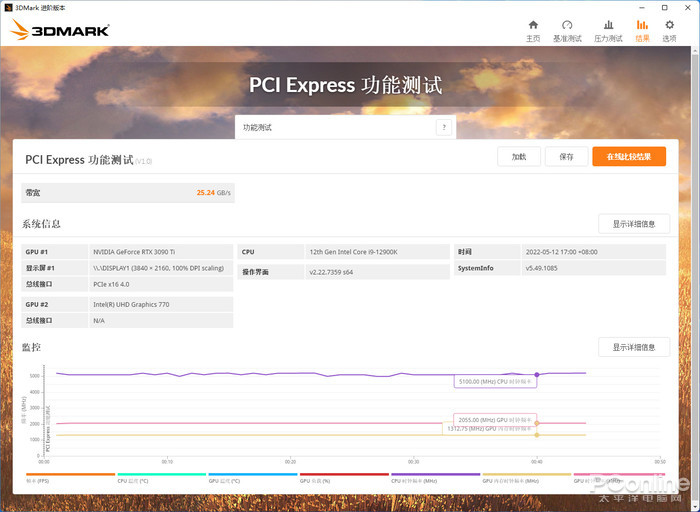Click the 加载 load button

519,157
